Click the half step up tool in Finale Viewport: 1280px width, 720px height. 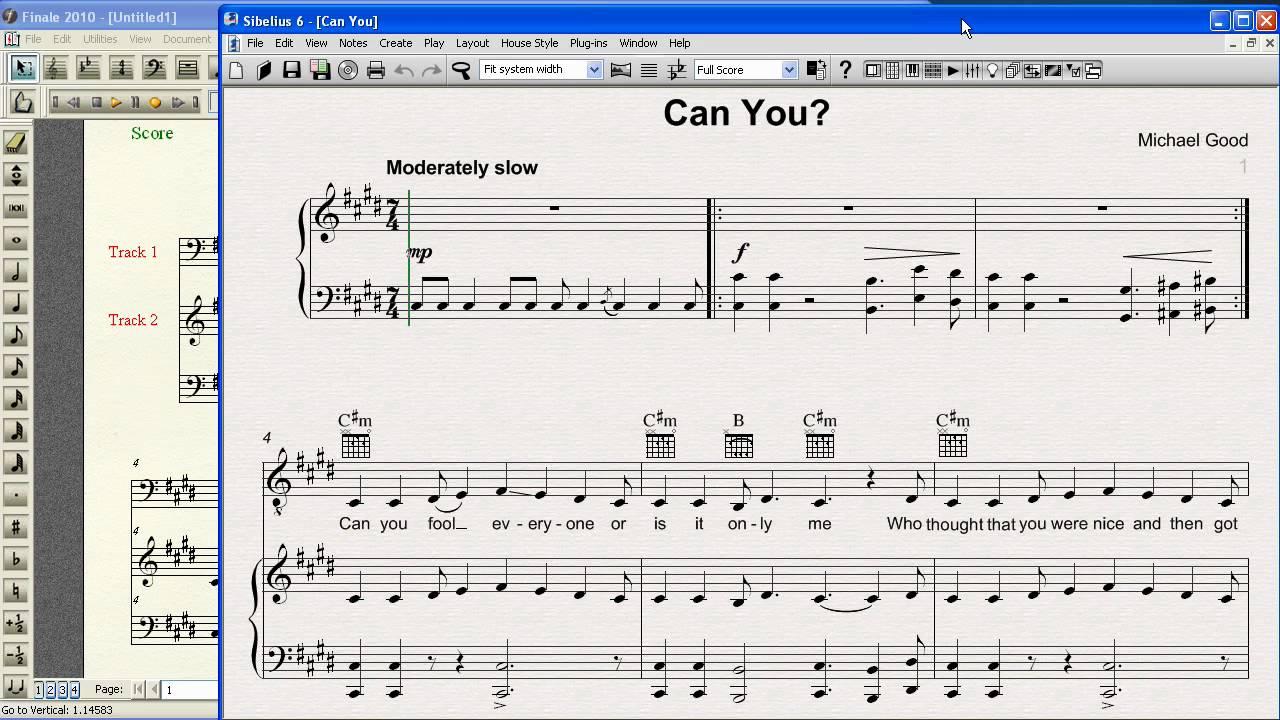click(16, 623)
